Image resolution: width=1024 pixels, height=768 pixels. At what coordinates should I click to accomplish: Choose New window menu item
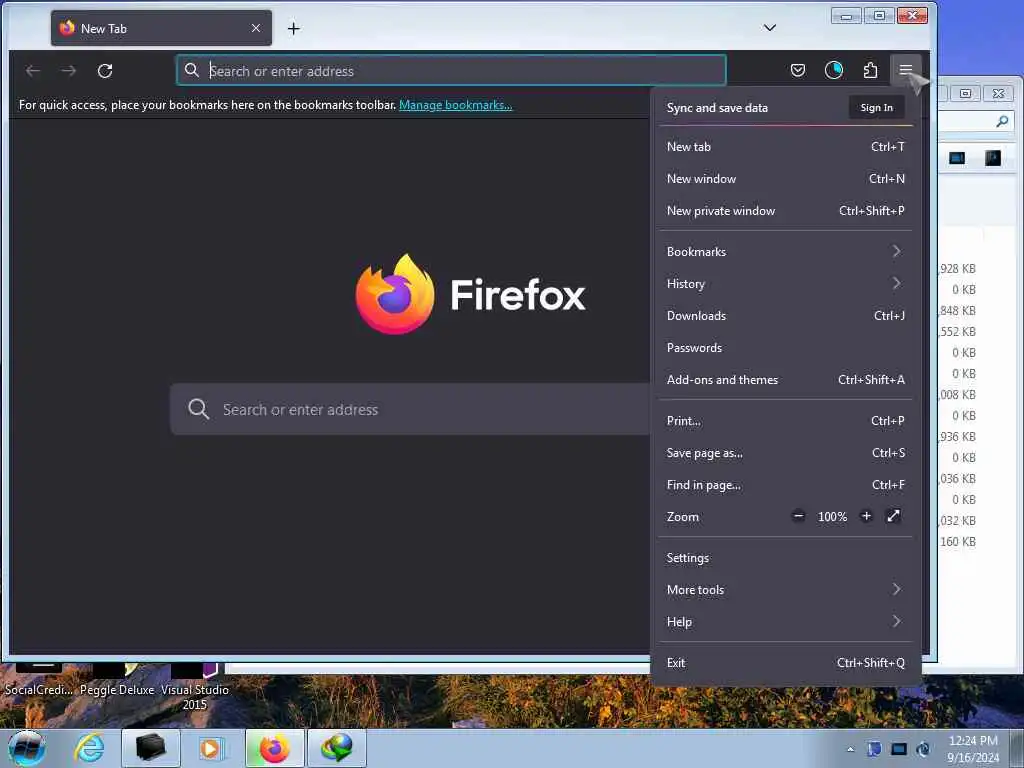click(786, 179)
